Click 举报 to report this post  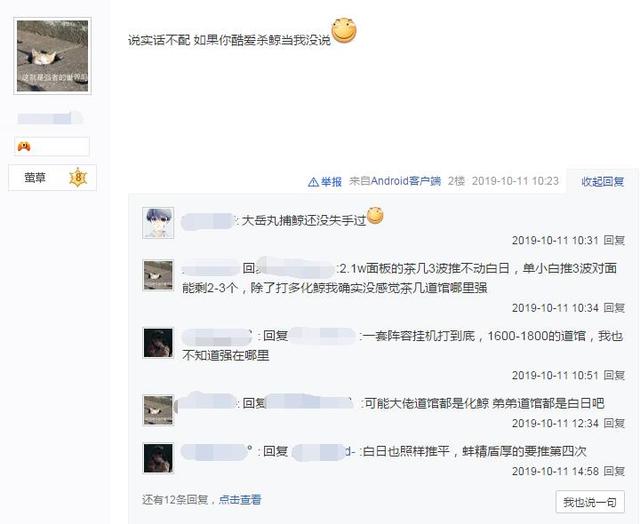coord(331,182)
